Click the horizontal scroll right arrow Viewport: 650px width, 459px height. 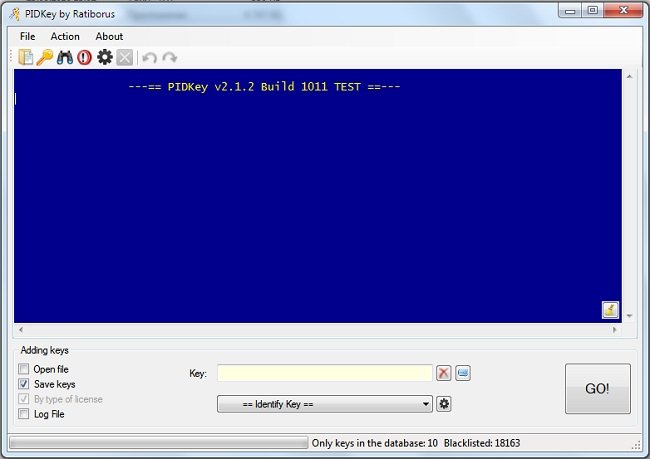click(614, 330)
